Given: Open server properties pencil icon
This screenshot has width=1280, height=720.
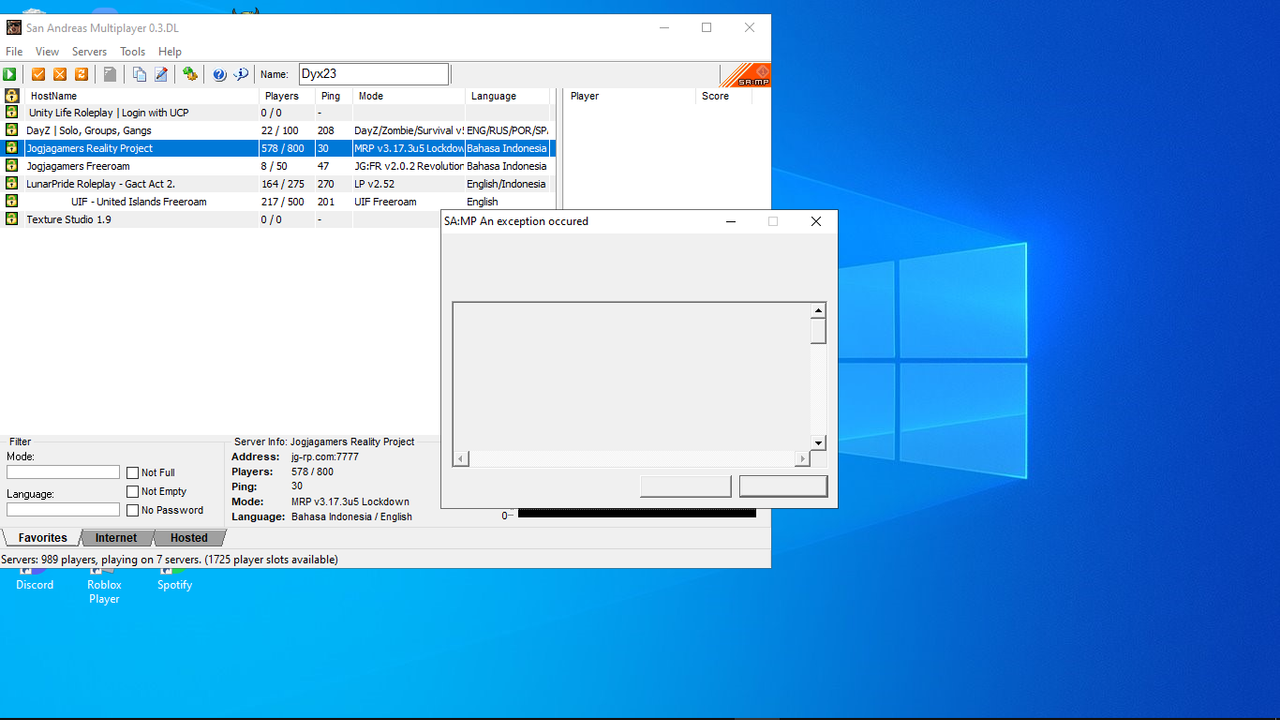Looking at the screenshot, I should pyautogui.click(x=161, y=74).
